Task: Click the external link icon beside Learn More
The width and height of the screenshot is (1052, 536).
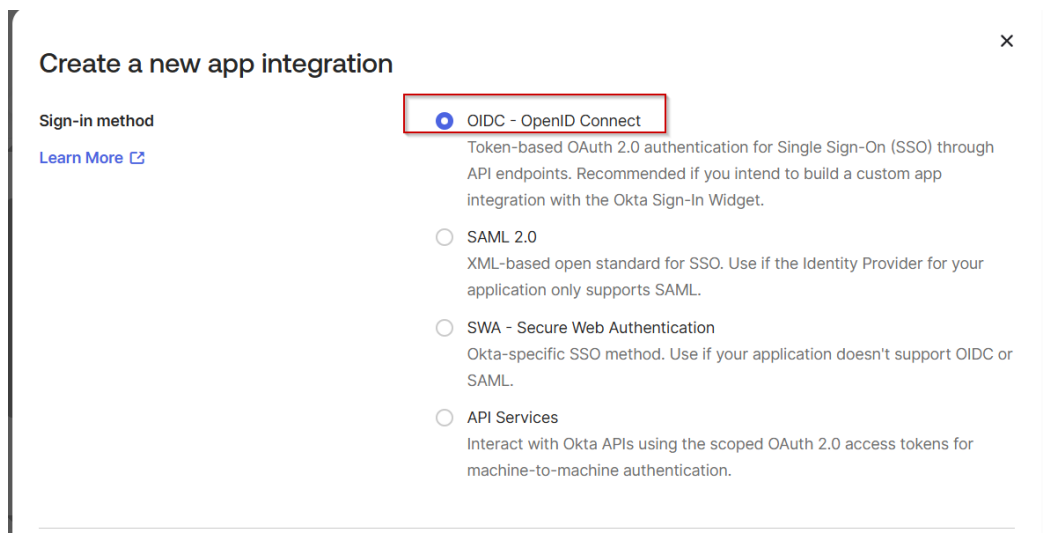Action: click(137, 158)
